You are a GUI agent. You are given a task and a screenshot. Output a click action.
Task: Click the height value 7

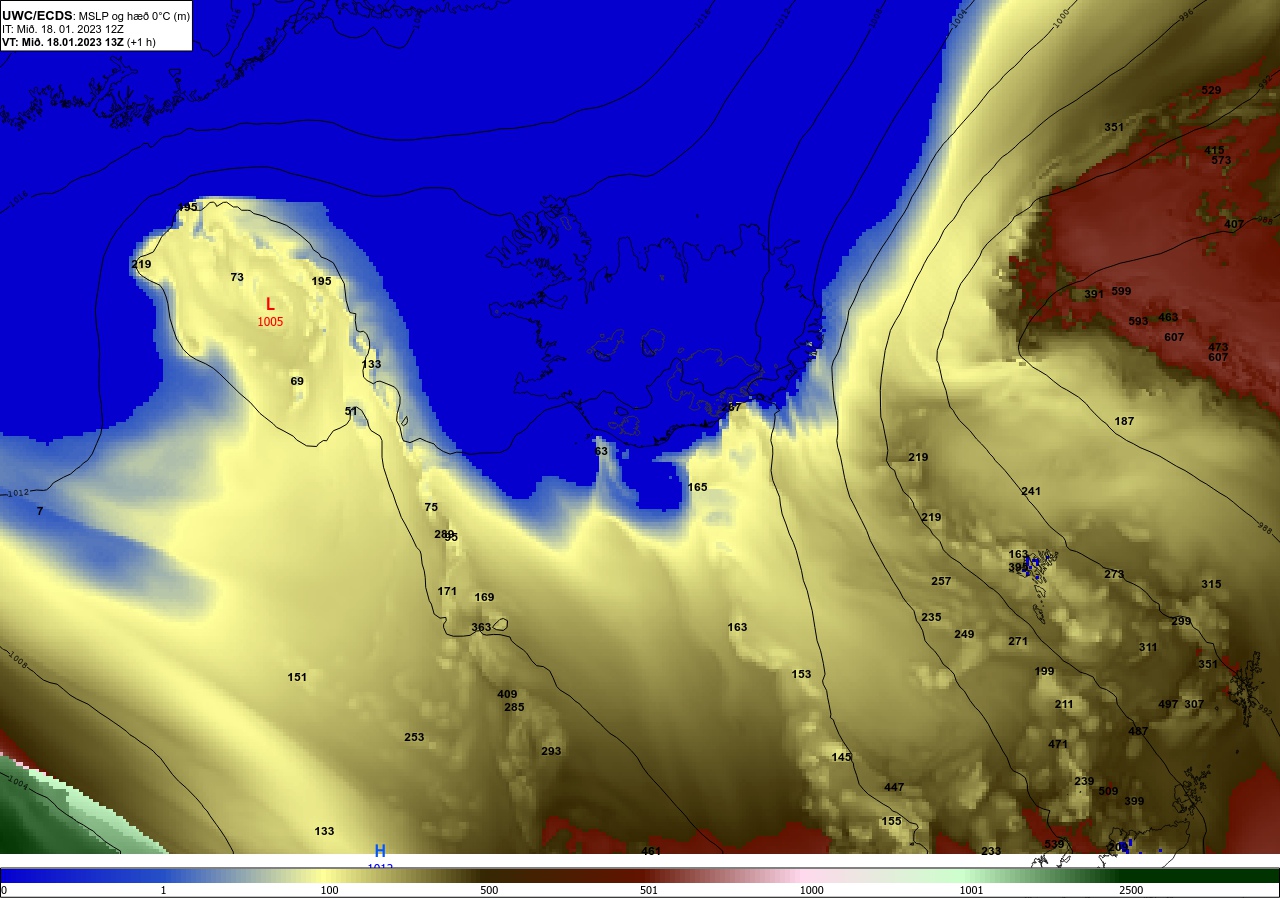click(x=40, y=512)
